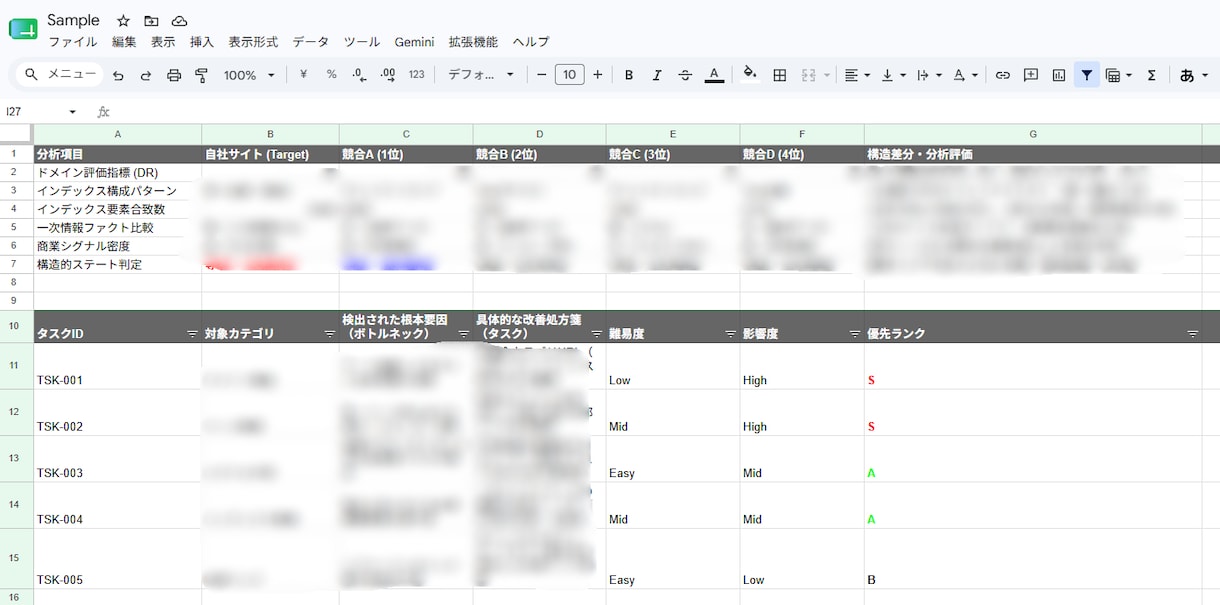Viewport: 1220px width, 605px height.
Task: Open the Gemini menu
Action: [414, 42]
